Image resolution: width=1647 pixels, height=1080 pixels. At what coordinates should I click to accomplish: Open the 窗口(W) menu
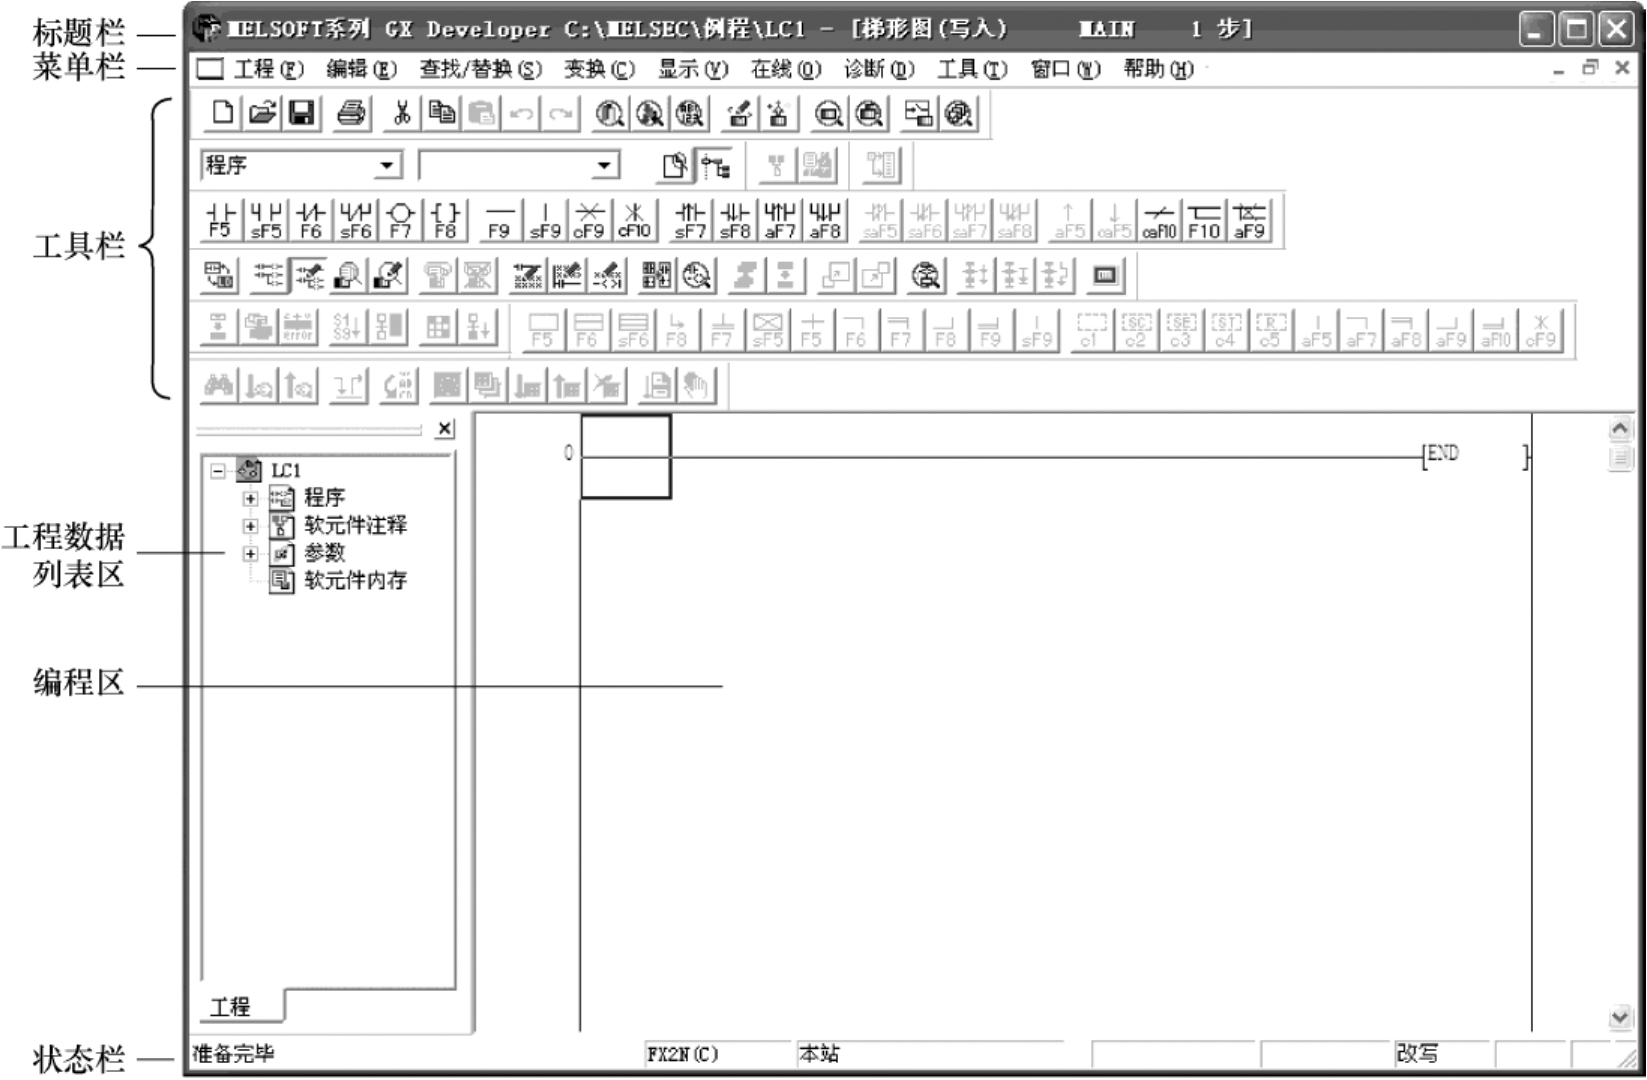click(1065, 69)
